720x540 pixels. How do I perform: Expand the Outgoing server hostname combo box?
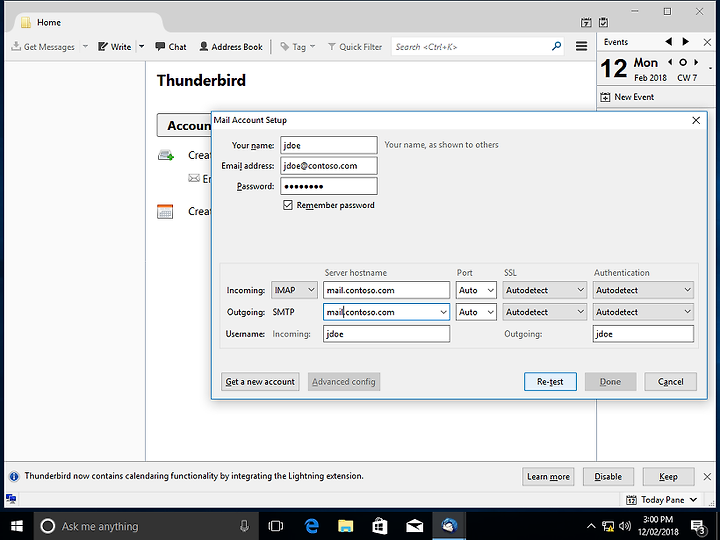tap(443, 312)
